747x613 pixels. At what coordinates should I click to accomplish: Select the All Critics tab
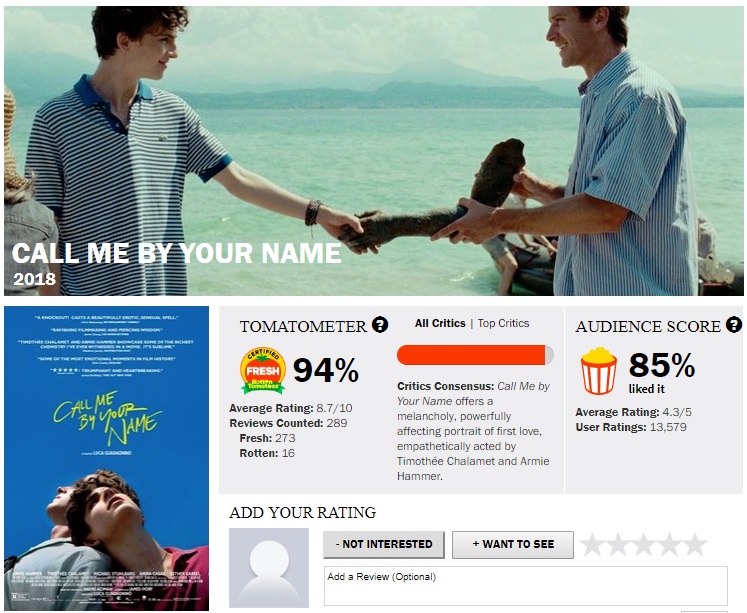[x=440, y=323]
